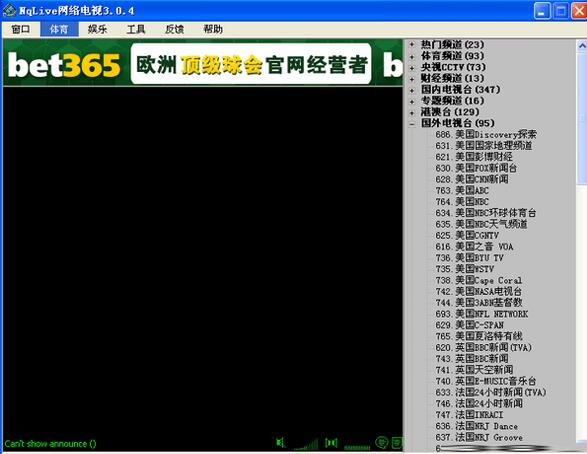Expand the 港澳台 (129) category

point(412,112)
